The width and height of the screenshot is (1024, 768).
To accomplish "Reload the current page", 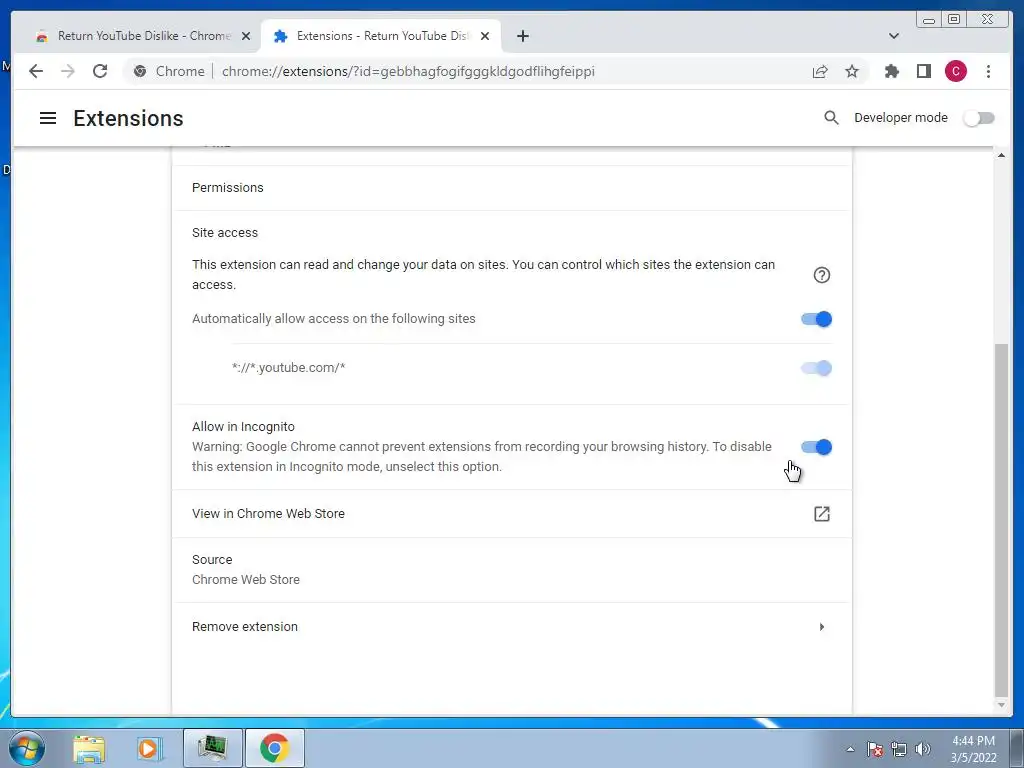I will coord(100,71).
